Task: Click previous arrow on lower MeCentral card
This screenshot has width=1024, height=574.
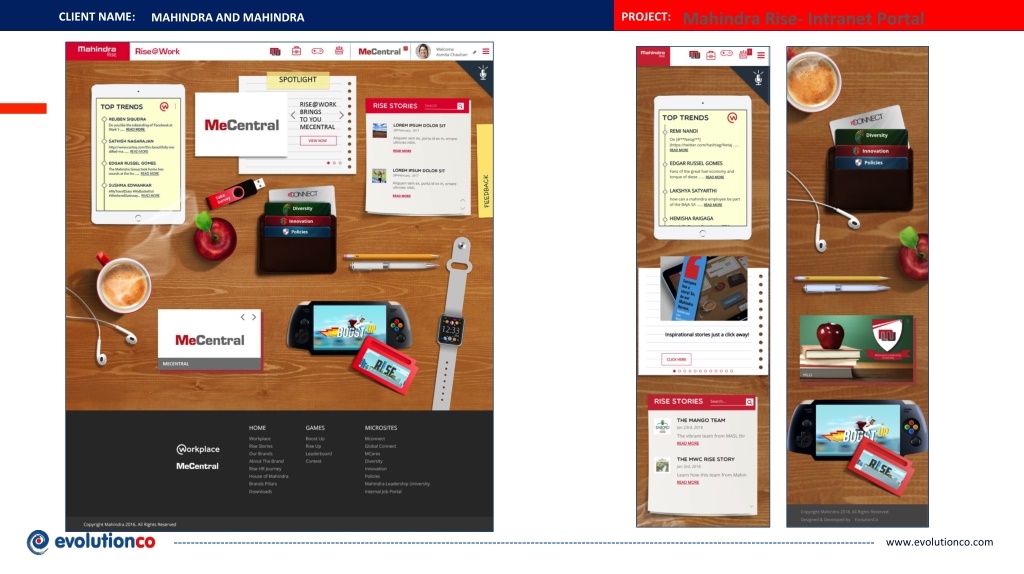Action: tap(242, 317)
